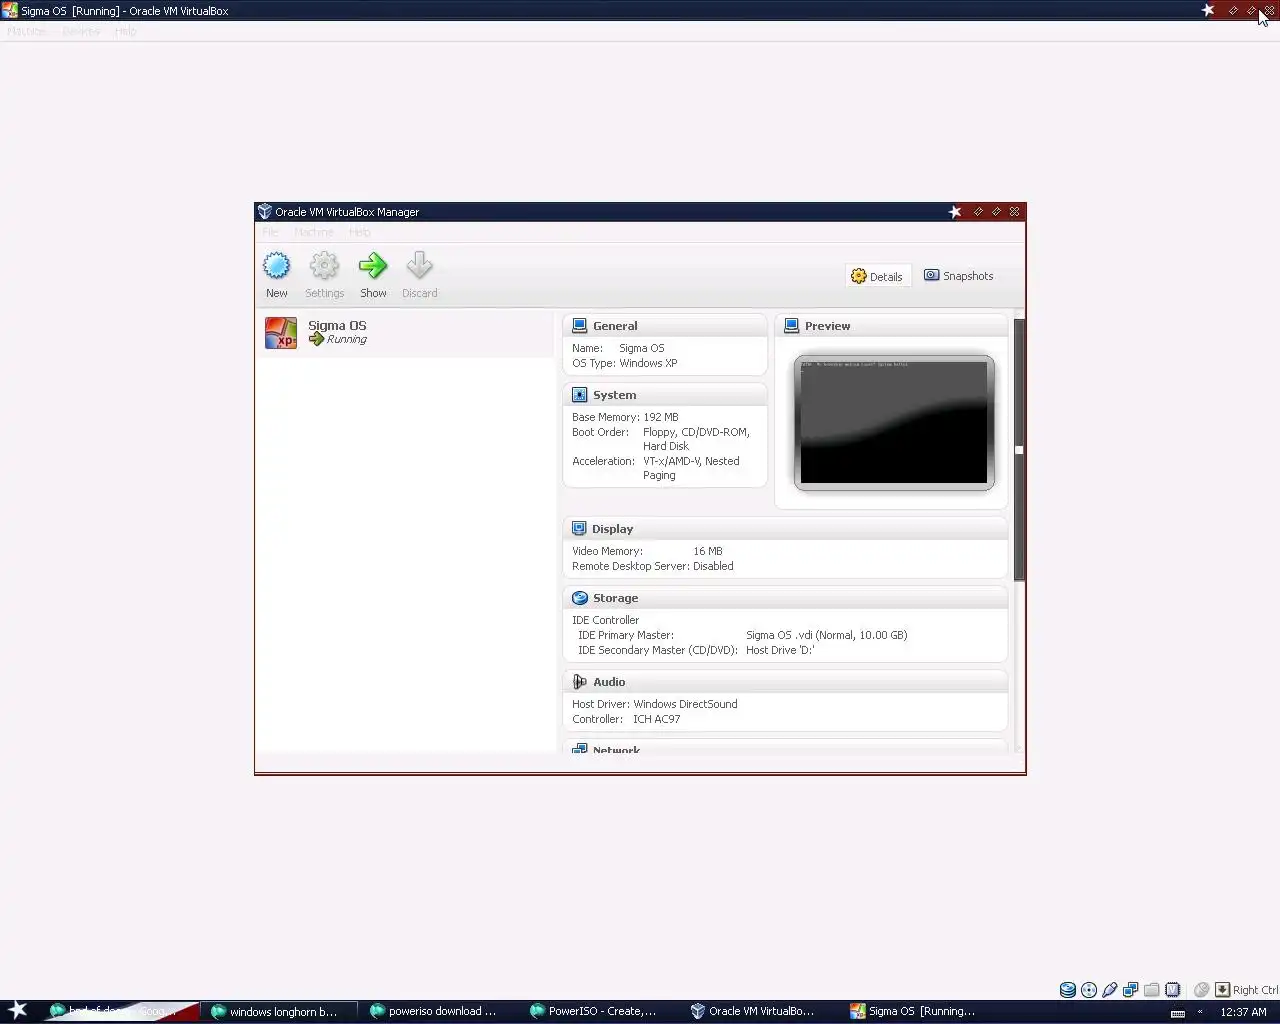The height and width of the screenshot is (1024, 1280).
Task: Open the File menu in VirtualBox Manager
Action: click(x=270, y=232)
